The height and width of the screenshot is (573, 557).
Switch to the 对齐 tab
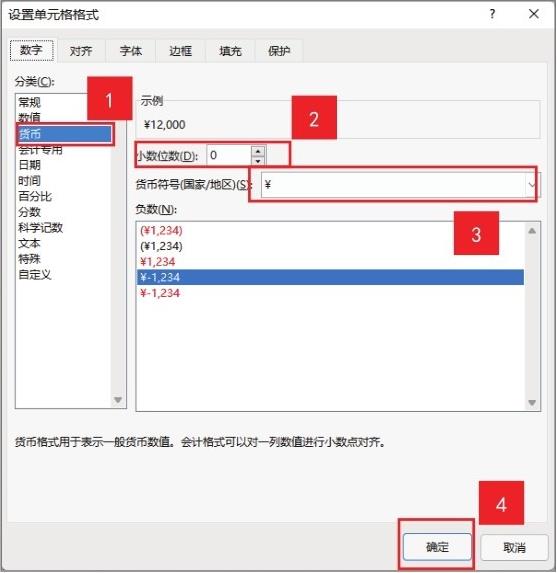(x=81, y=51)
